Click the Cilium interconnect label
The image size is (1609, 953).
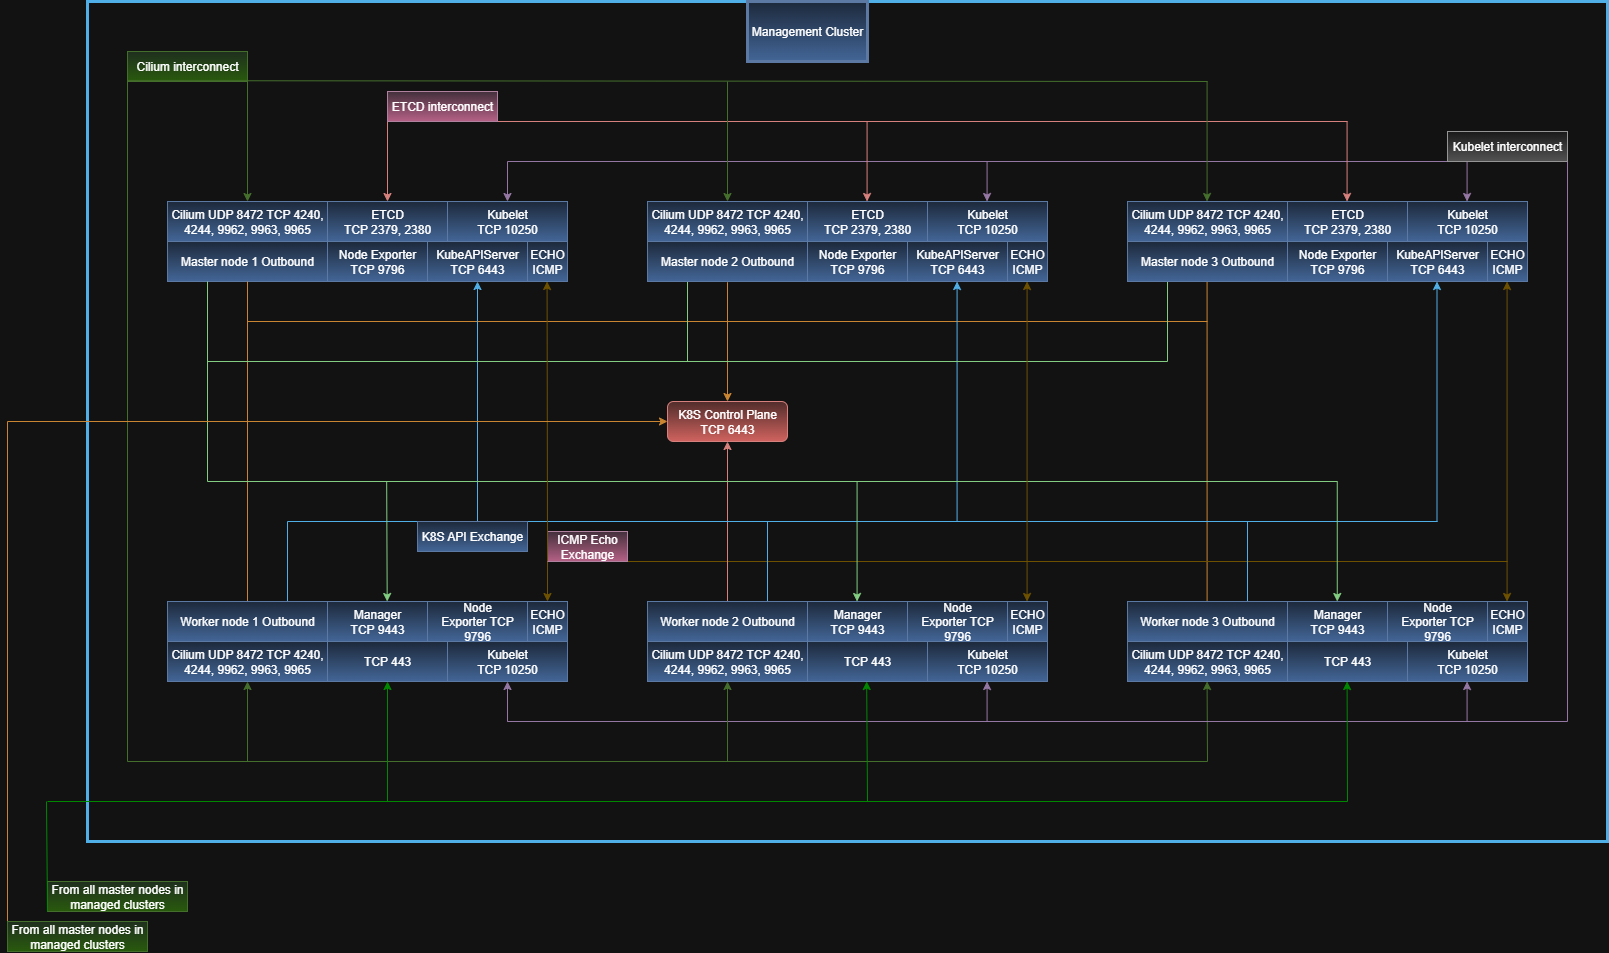coord(187,67)
